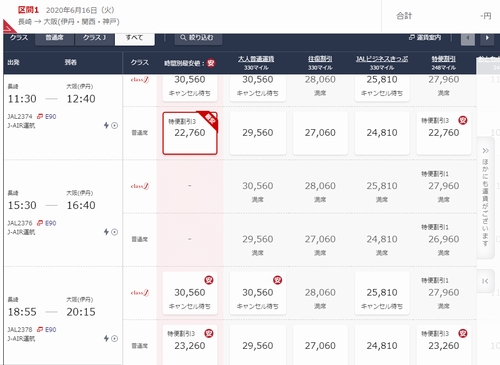Collapse fares with the return-to-first arrow
The height and width of the screenshot is (365, 500).
485,281
